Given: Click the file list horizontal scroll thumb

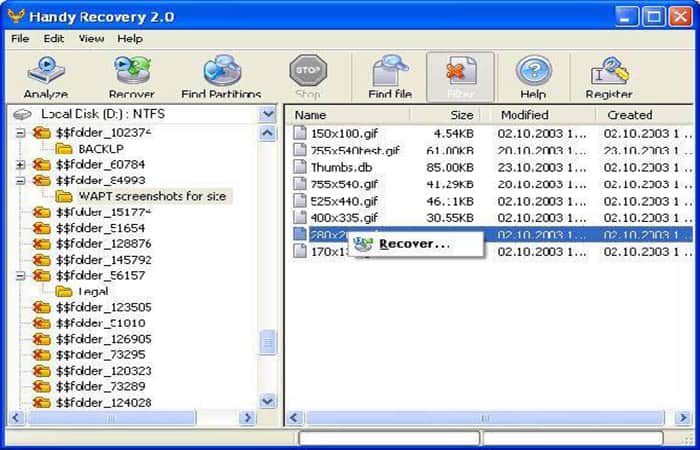Looking at the screenshot, I should [485, 418].
